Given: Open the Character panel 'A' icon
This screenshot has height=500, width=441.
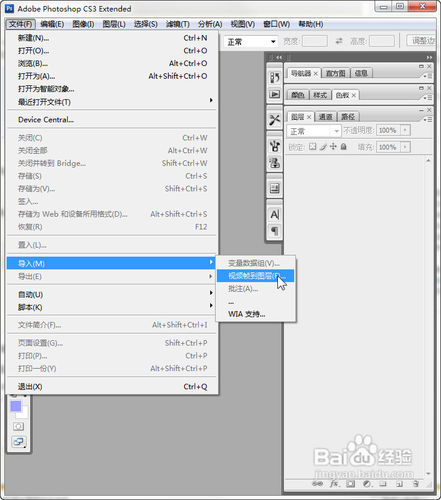Looking at the screenshot, I should click(x=274, y=215).
